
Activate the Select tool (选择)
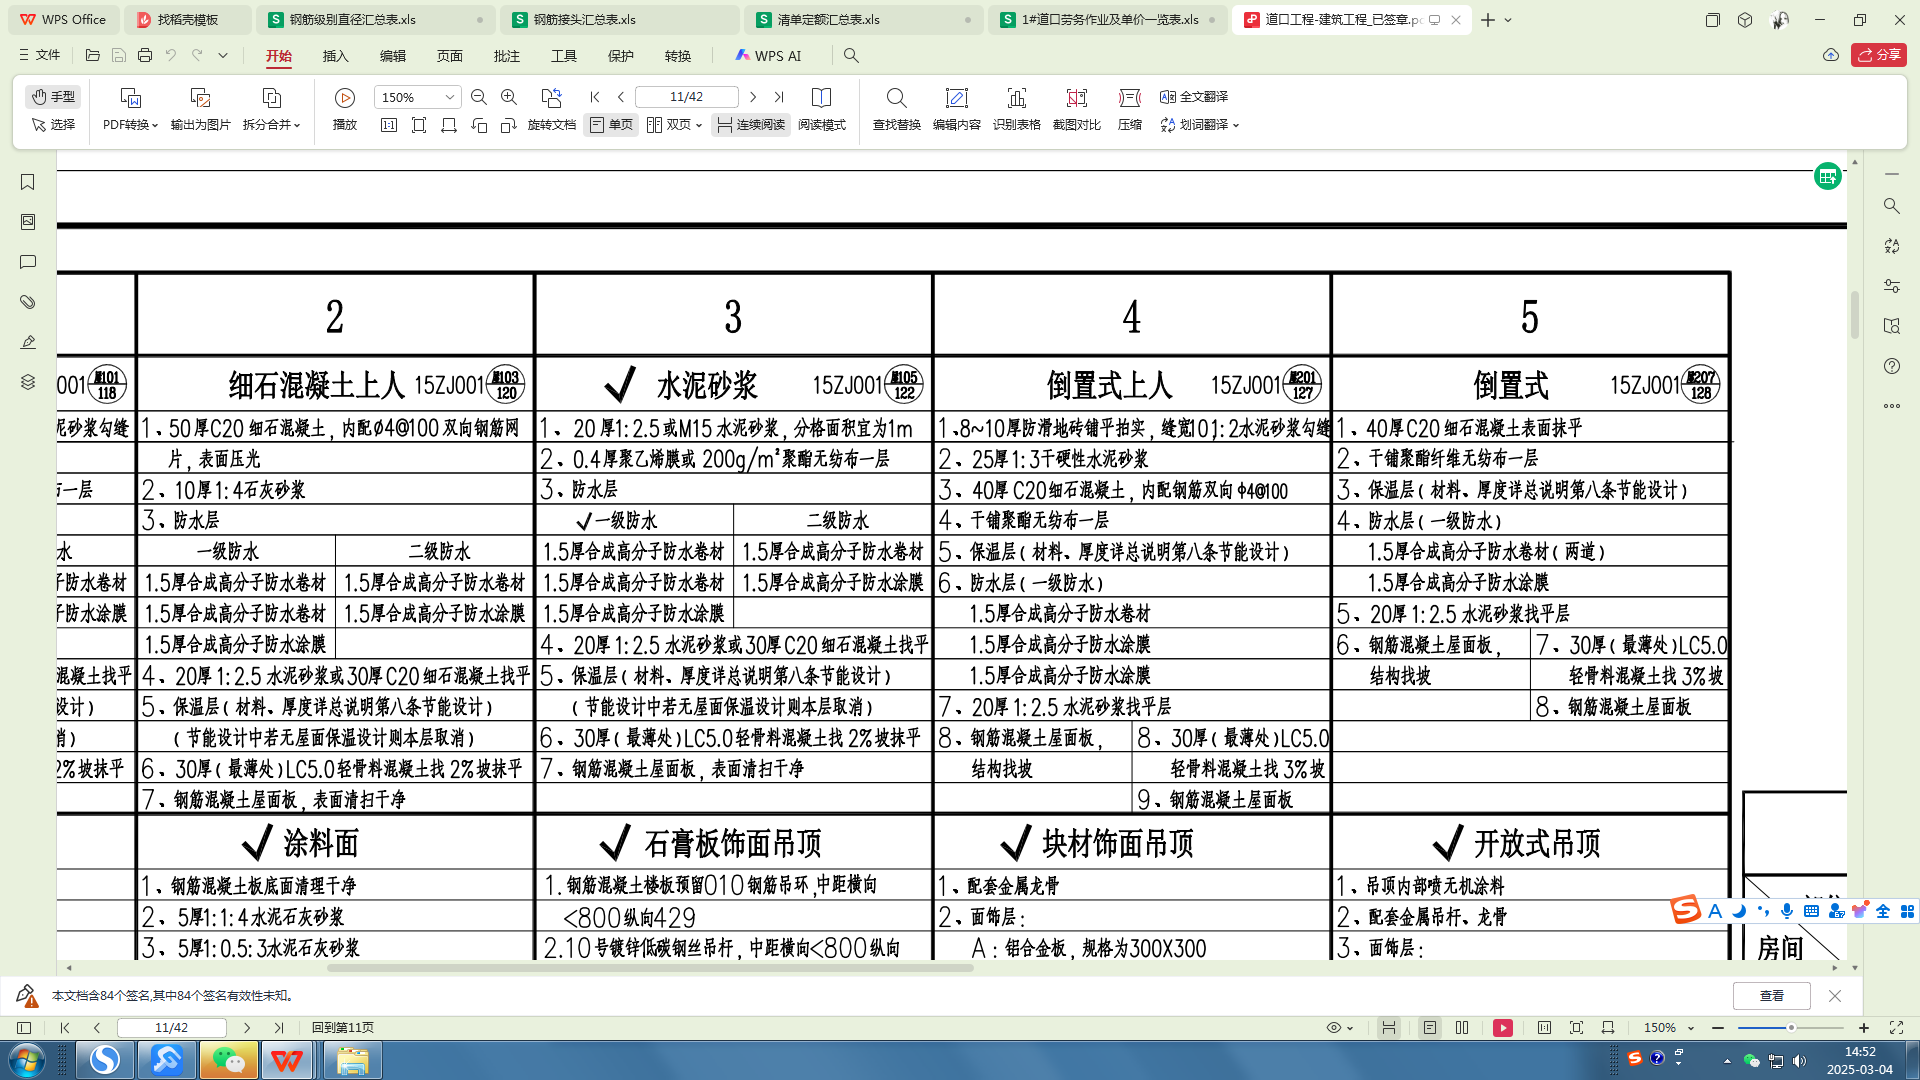point(53,125)
